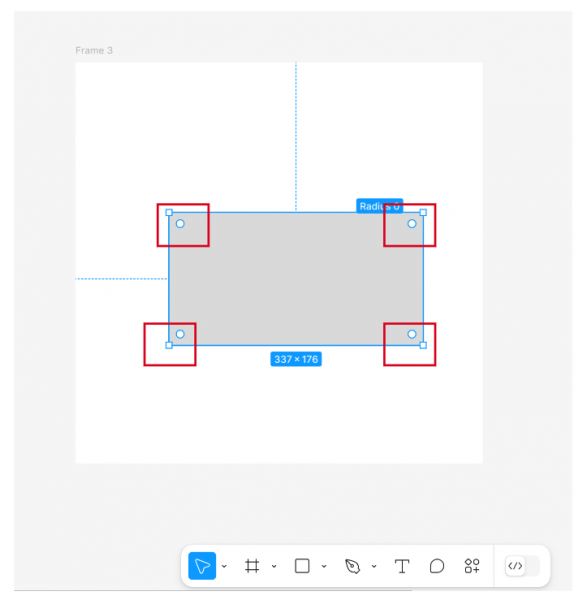Click top-left corner radius handle
This screenshot has width=587, height=600.
(180, 223)
